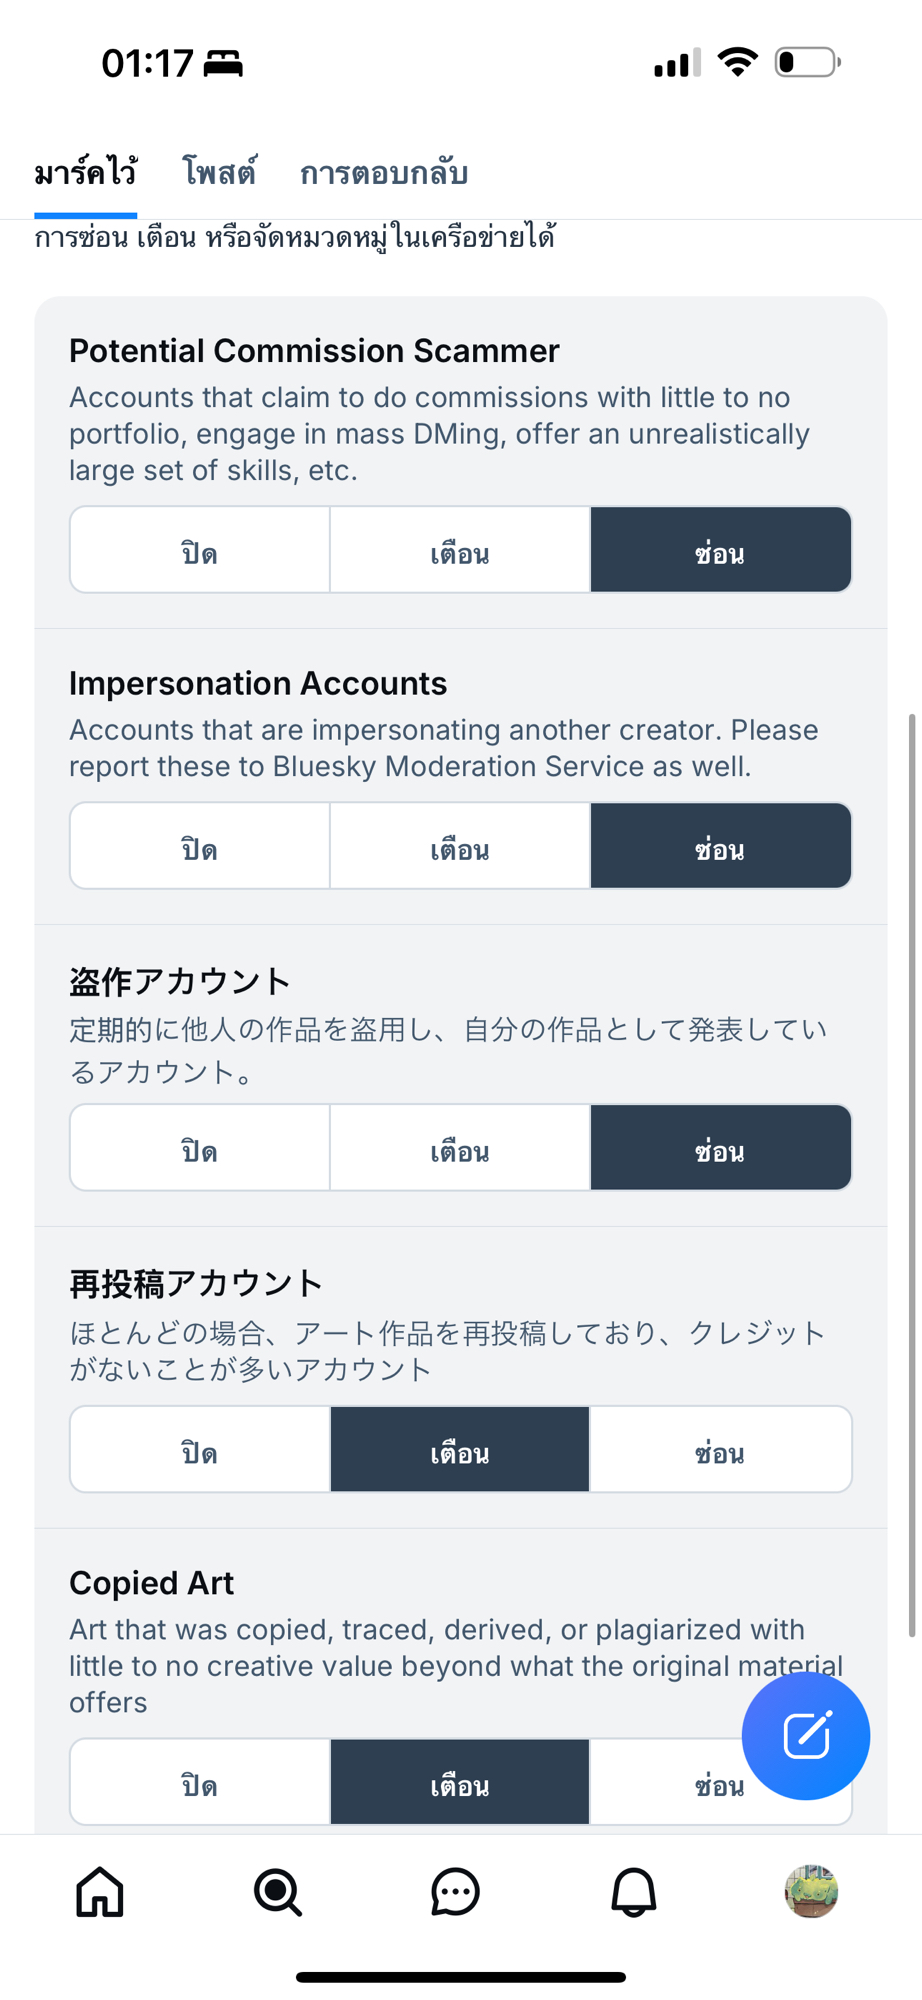Set Impersonation Accounts to เตือน

[460, 846]
